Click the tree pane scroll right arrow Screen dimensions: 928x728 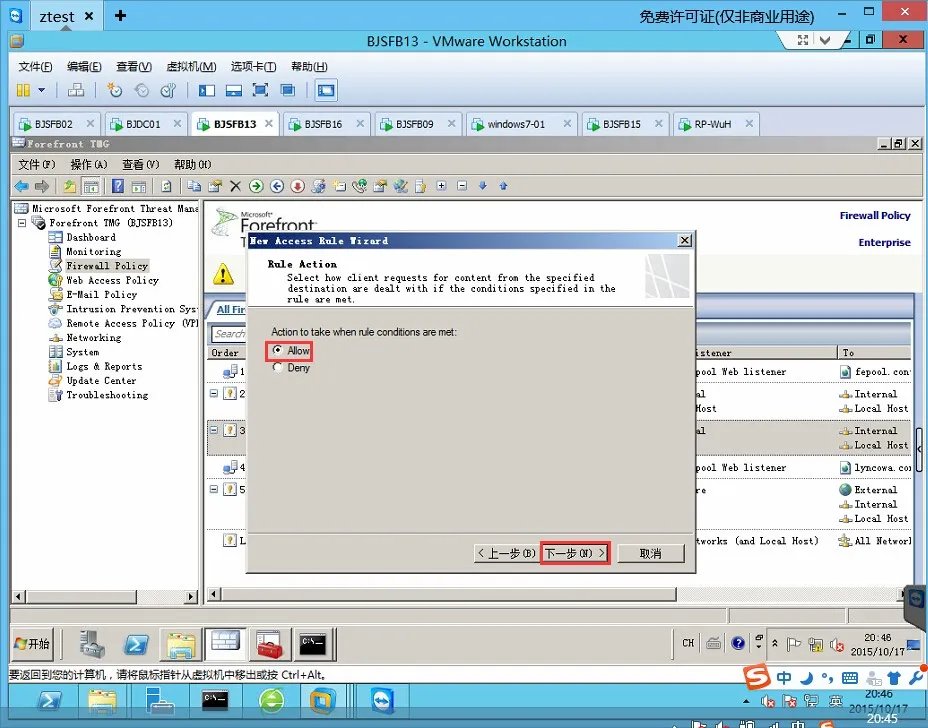click(191, 597)
